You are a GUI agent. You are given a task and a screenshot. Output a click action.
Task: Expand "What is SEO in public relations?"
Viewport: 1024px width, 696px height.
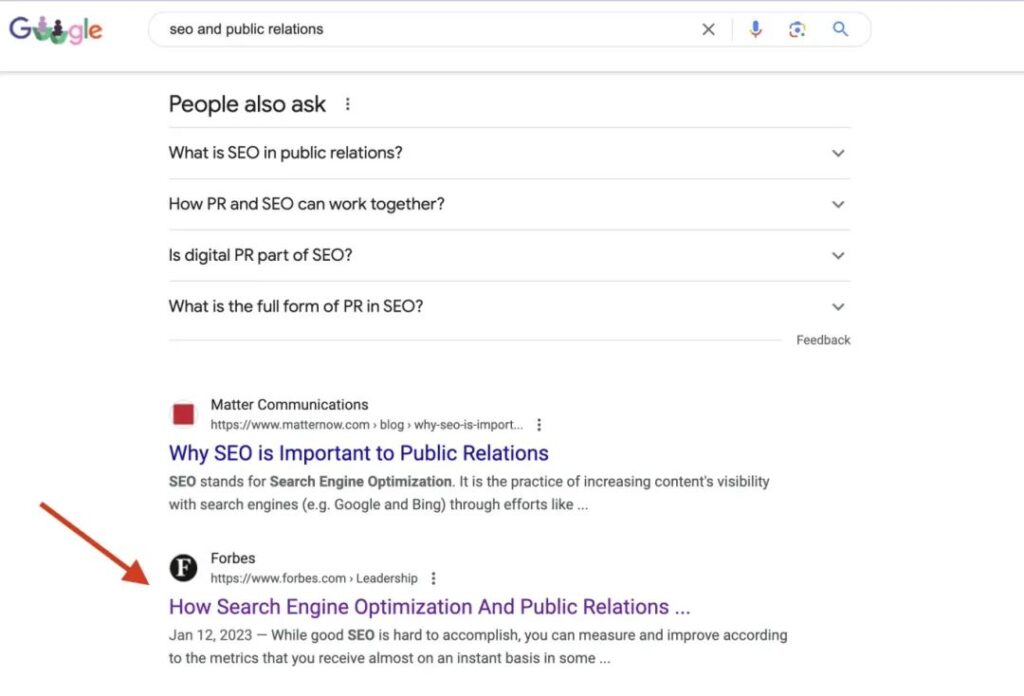point(838,153)
